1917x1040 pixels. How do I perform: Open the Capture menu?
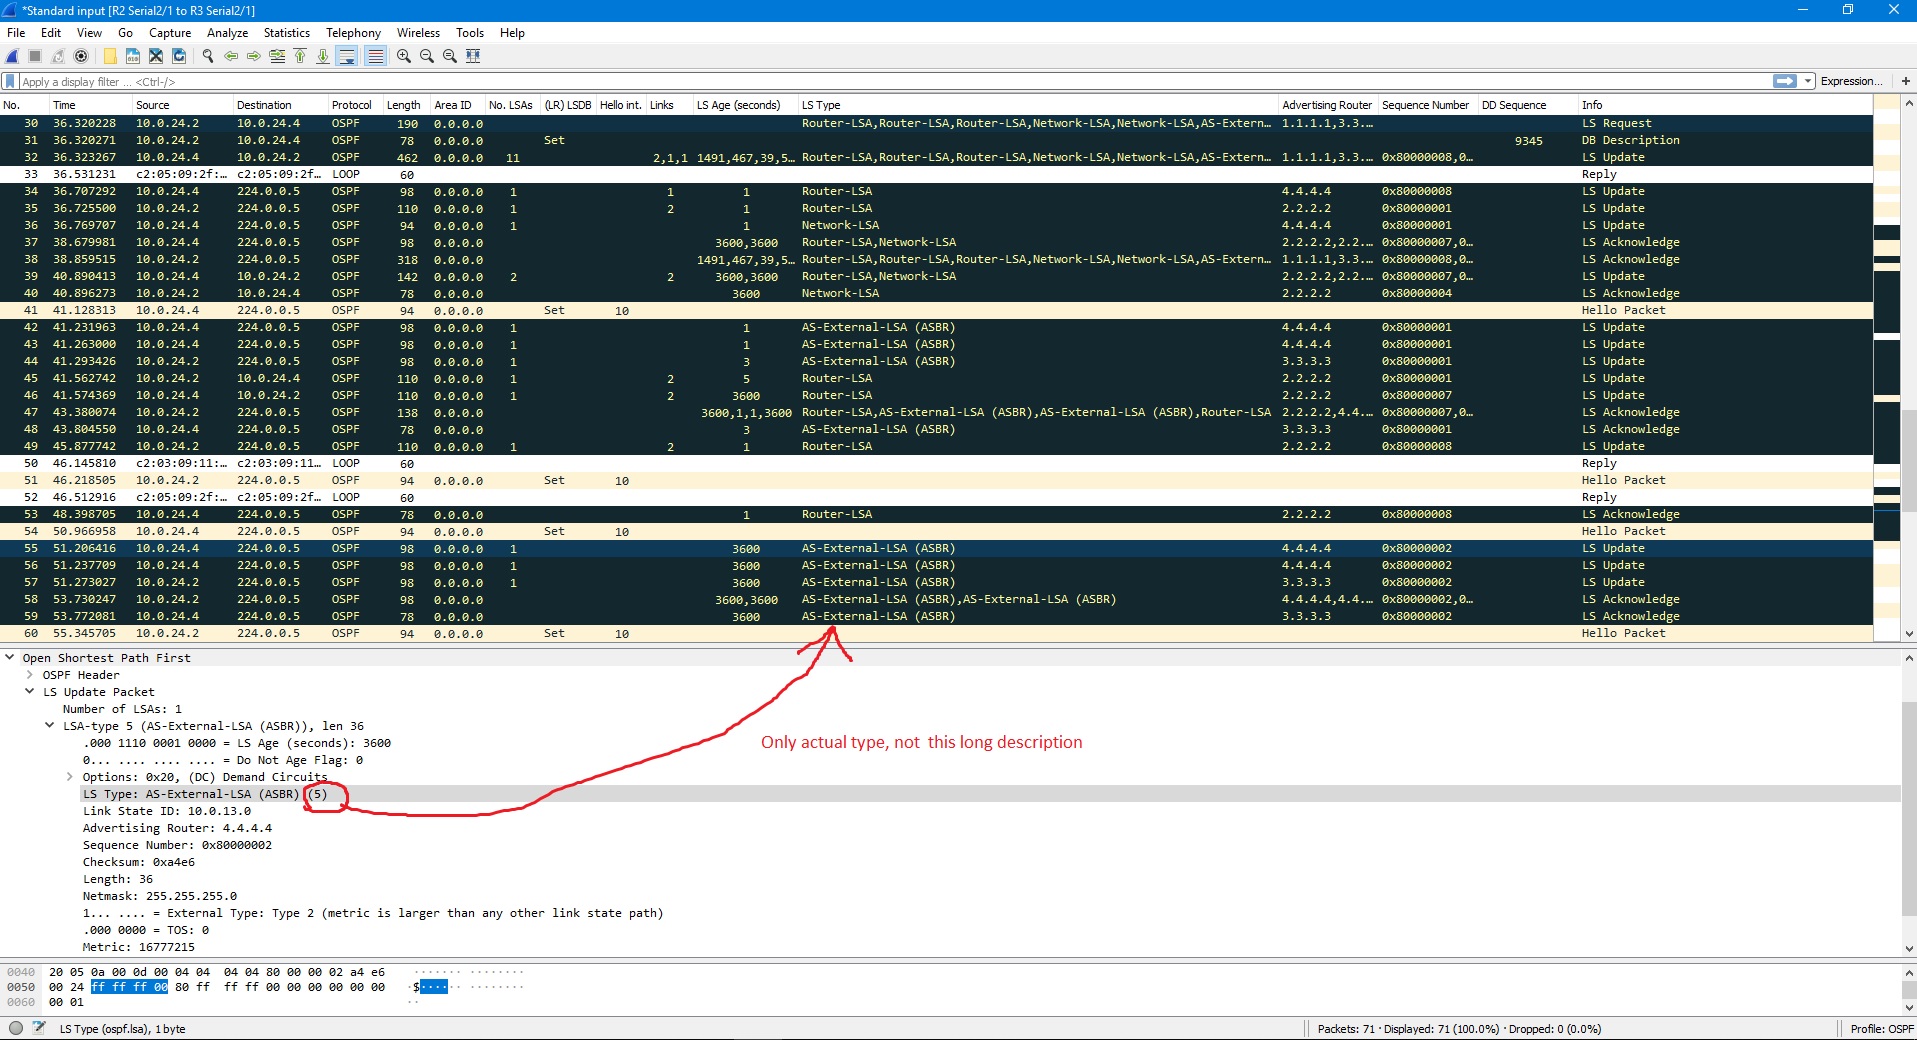(x=170, y=33)
